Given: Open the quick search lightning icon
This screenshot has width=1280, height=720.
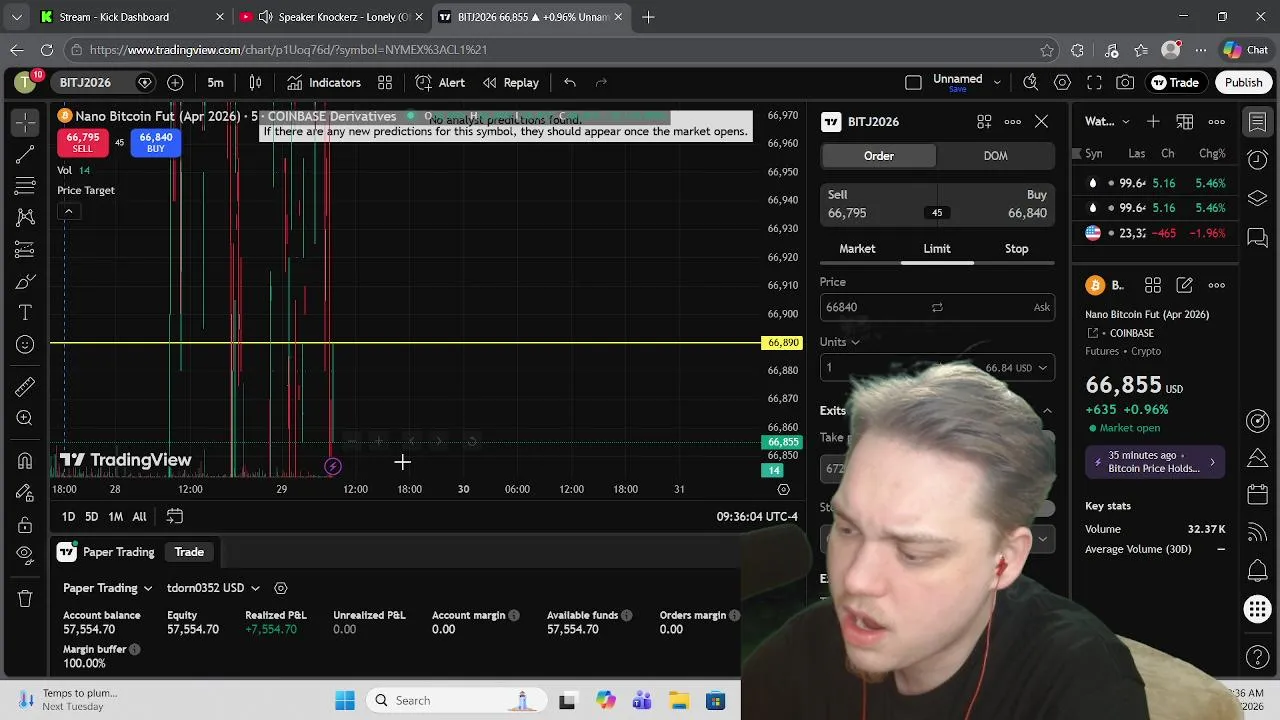Looking at the screenshot, I should pos(1030,83).
